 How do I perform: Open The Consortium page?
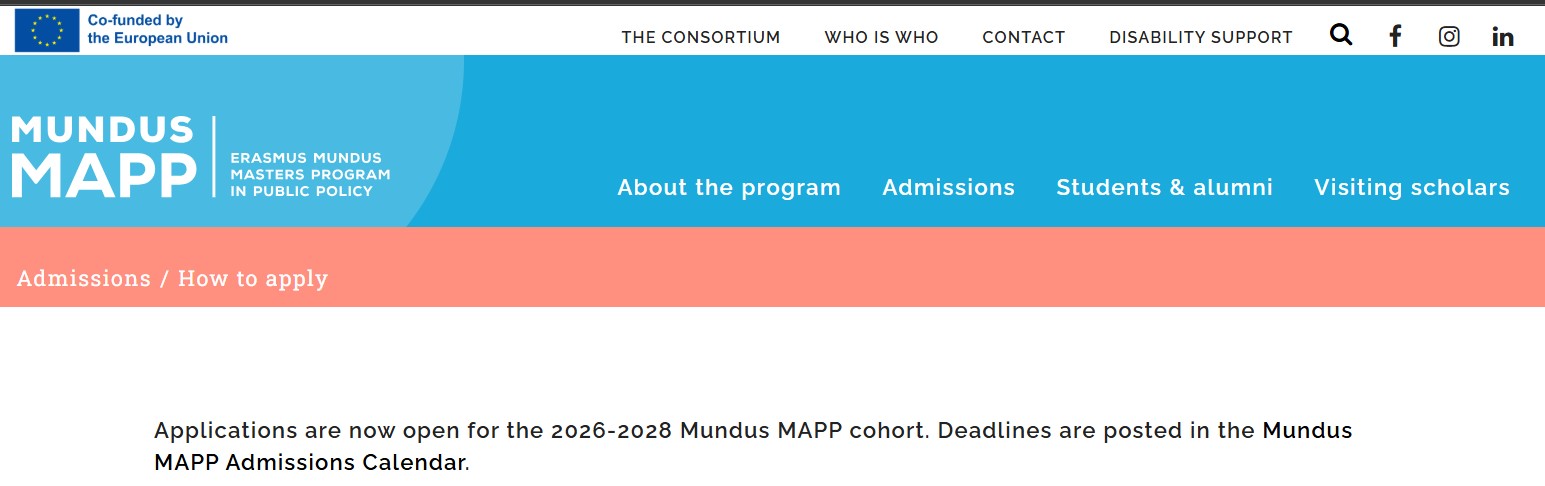tap(700, 37)
